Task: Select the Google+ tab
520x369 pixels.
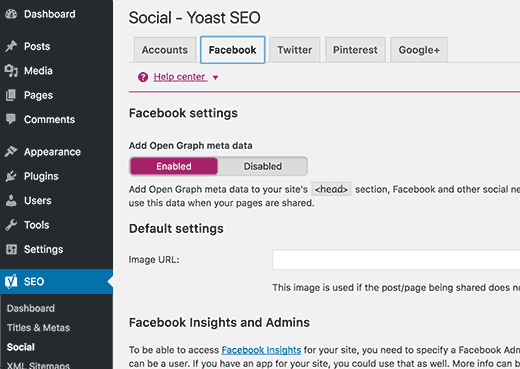Action: click(x=419, y=50)
